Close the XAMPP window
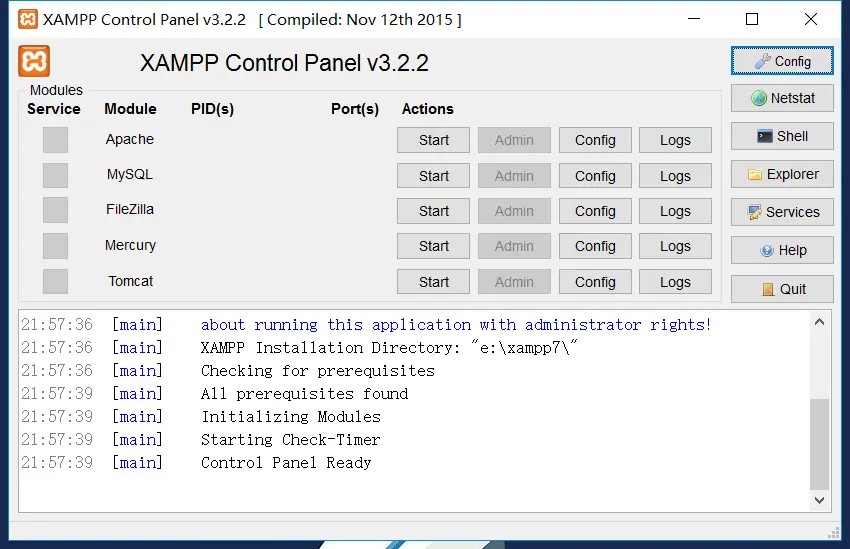Screen dimensions: 850x549 811,19
